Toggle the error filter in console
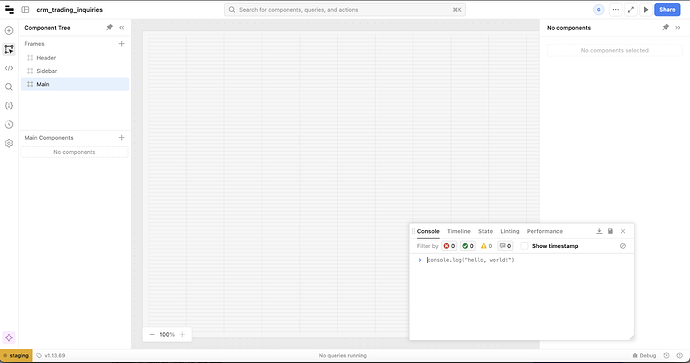 click(x=449, y=246)
